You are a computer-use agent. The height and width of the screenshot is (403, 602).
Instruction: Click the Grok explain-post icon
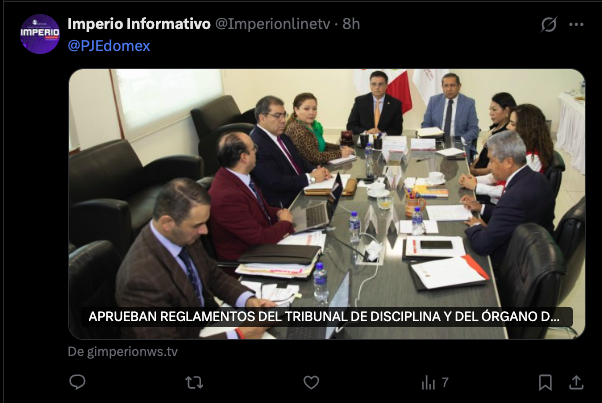point(549,25)
